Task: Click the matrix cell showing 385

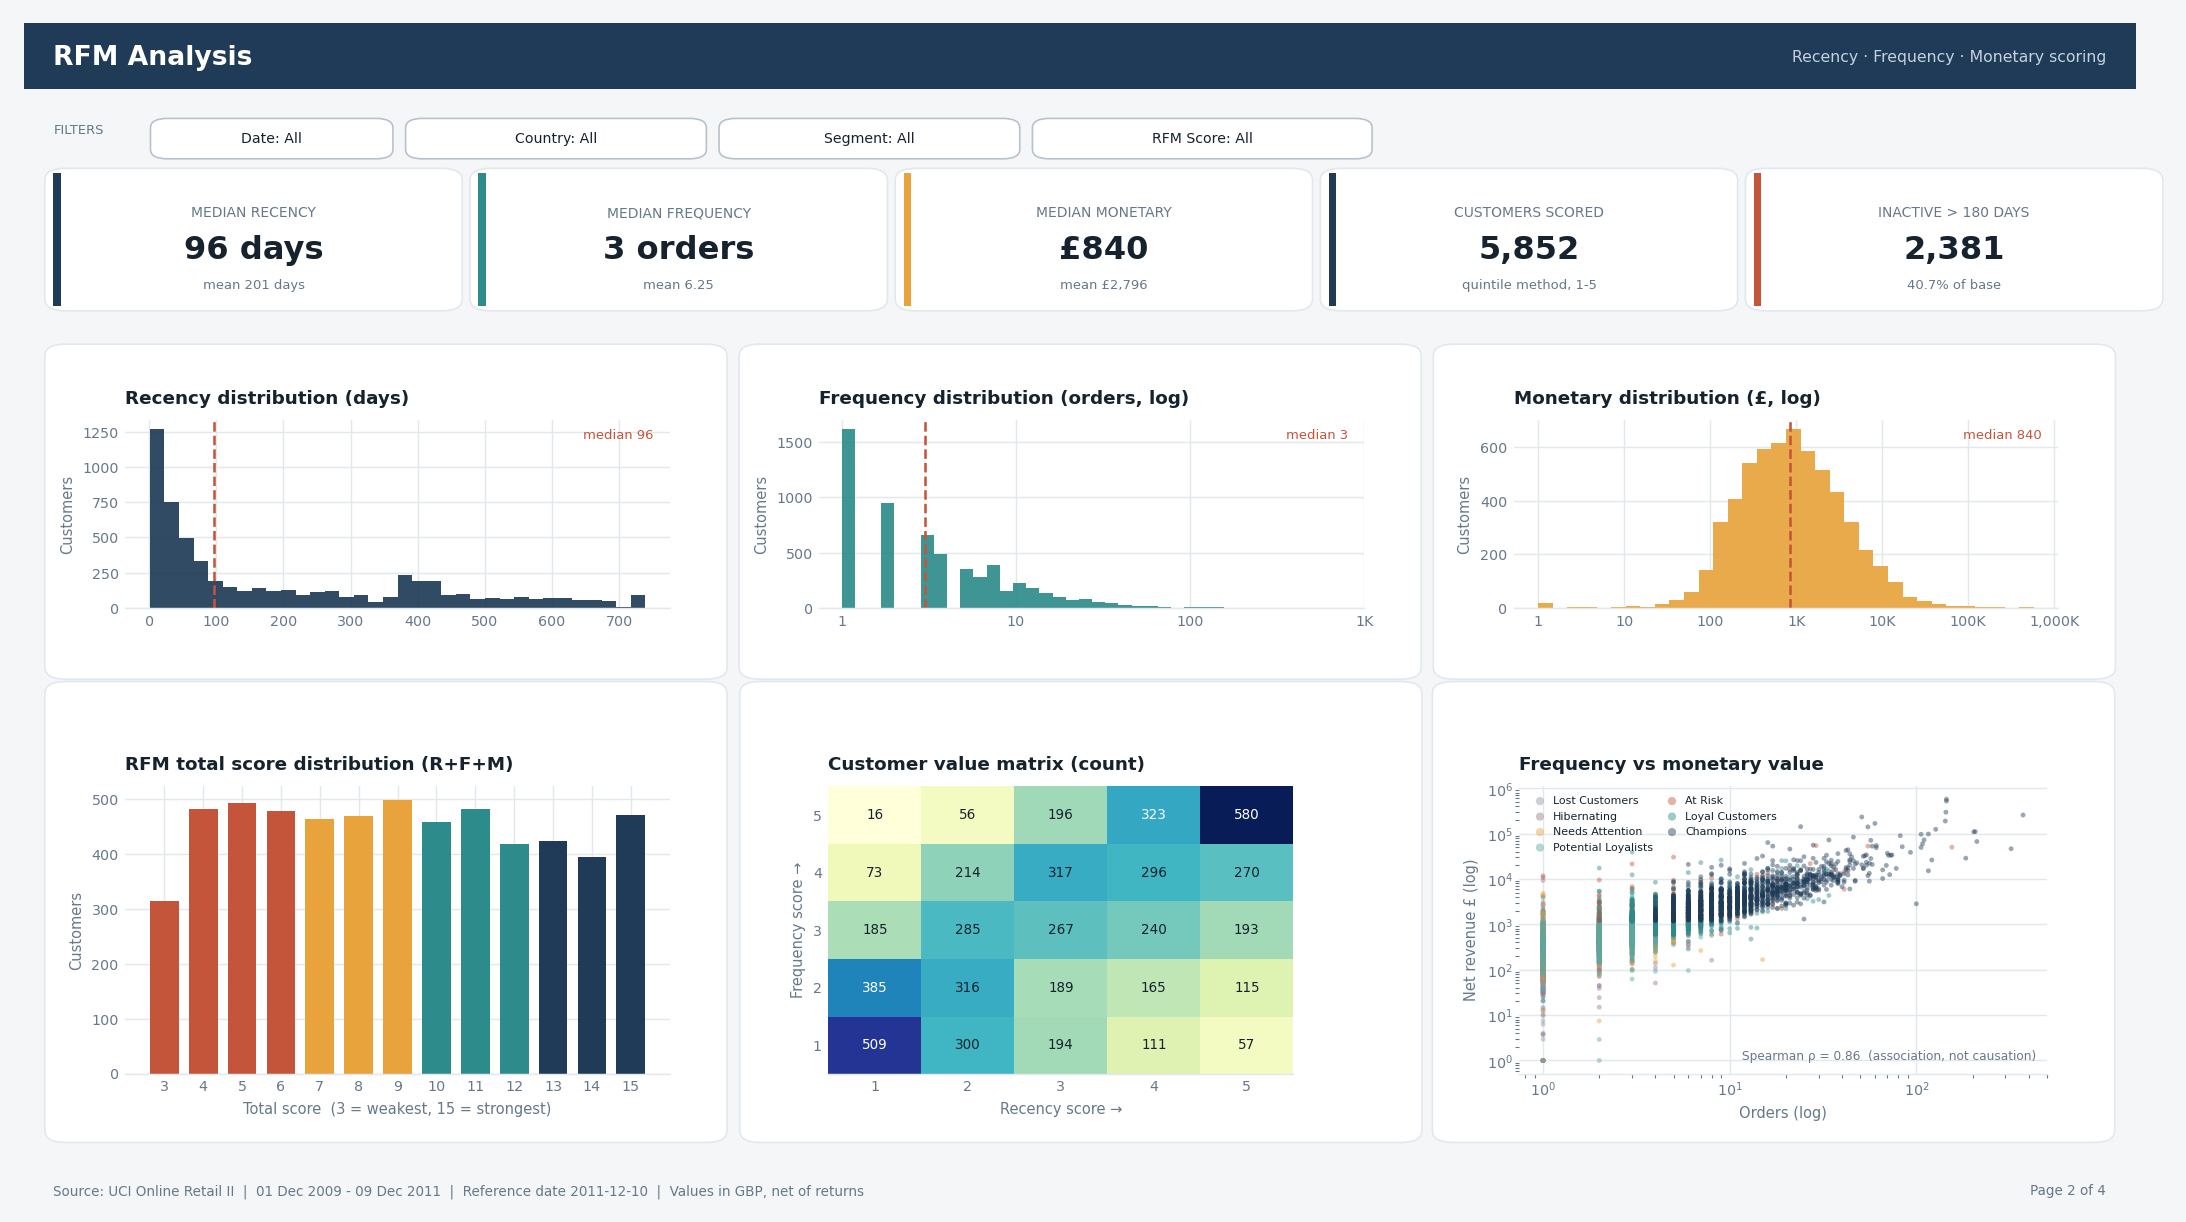Action: tap(874, 988)
